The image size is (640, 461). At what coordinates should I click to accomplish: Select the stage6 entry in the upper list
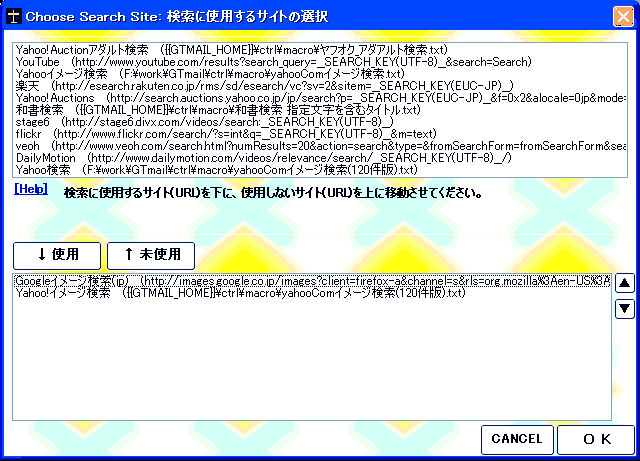320,122
